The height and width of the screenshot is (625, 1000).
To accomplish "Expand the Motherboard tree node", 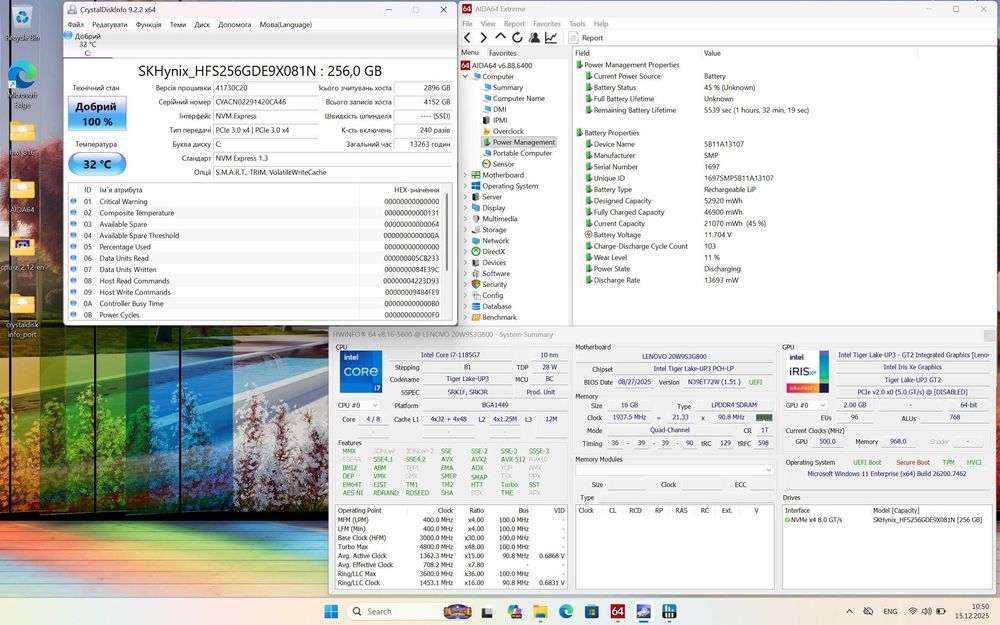I will pyautogui.click(x=466, y=175).
